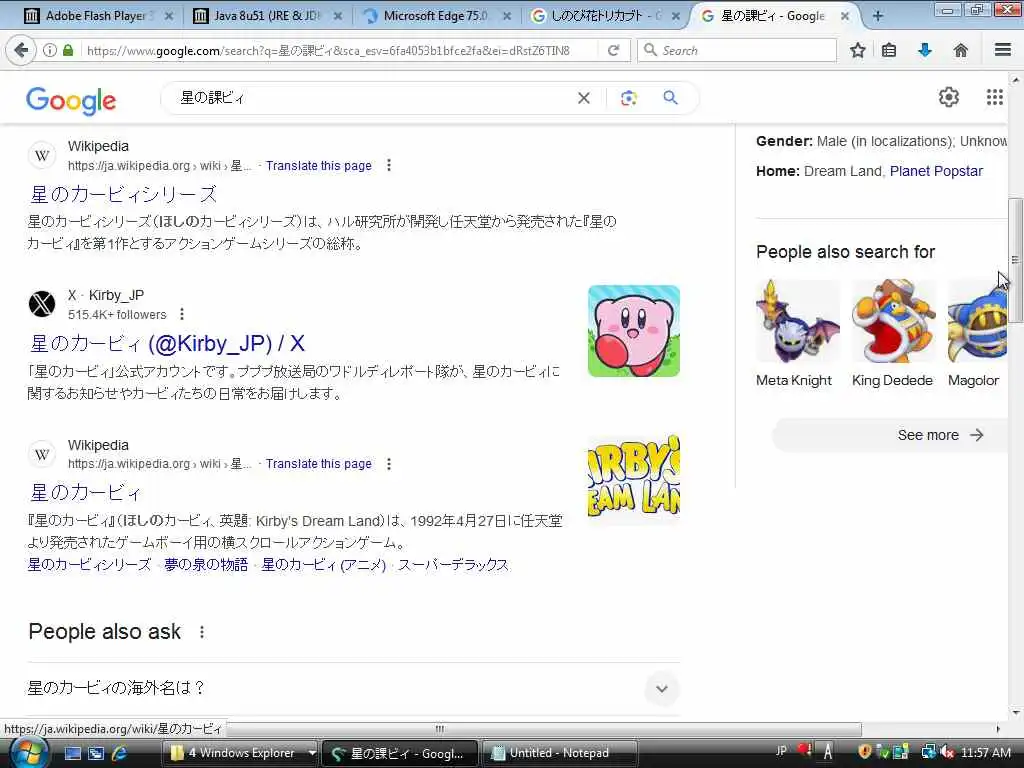This screenshot has width=1024, height=768.
Task: Click the site information icon in address bar
Action: tap(50, 50)
